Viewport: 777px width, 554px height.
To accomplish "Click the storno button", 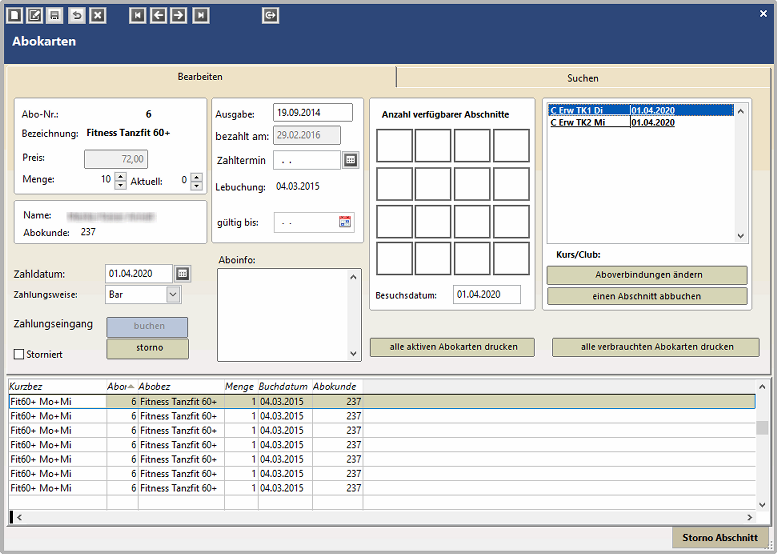I will coord(147,348).
